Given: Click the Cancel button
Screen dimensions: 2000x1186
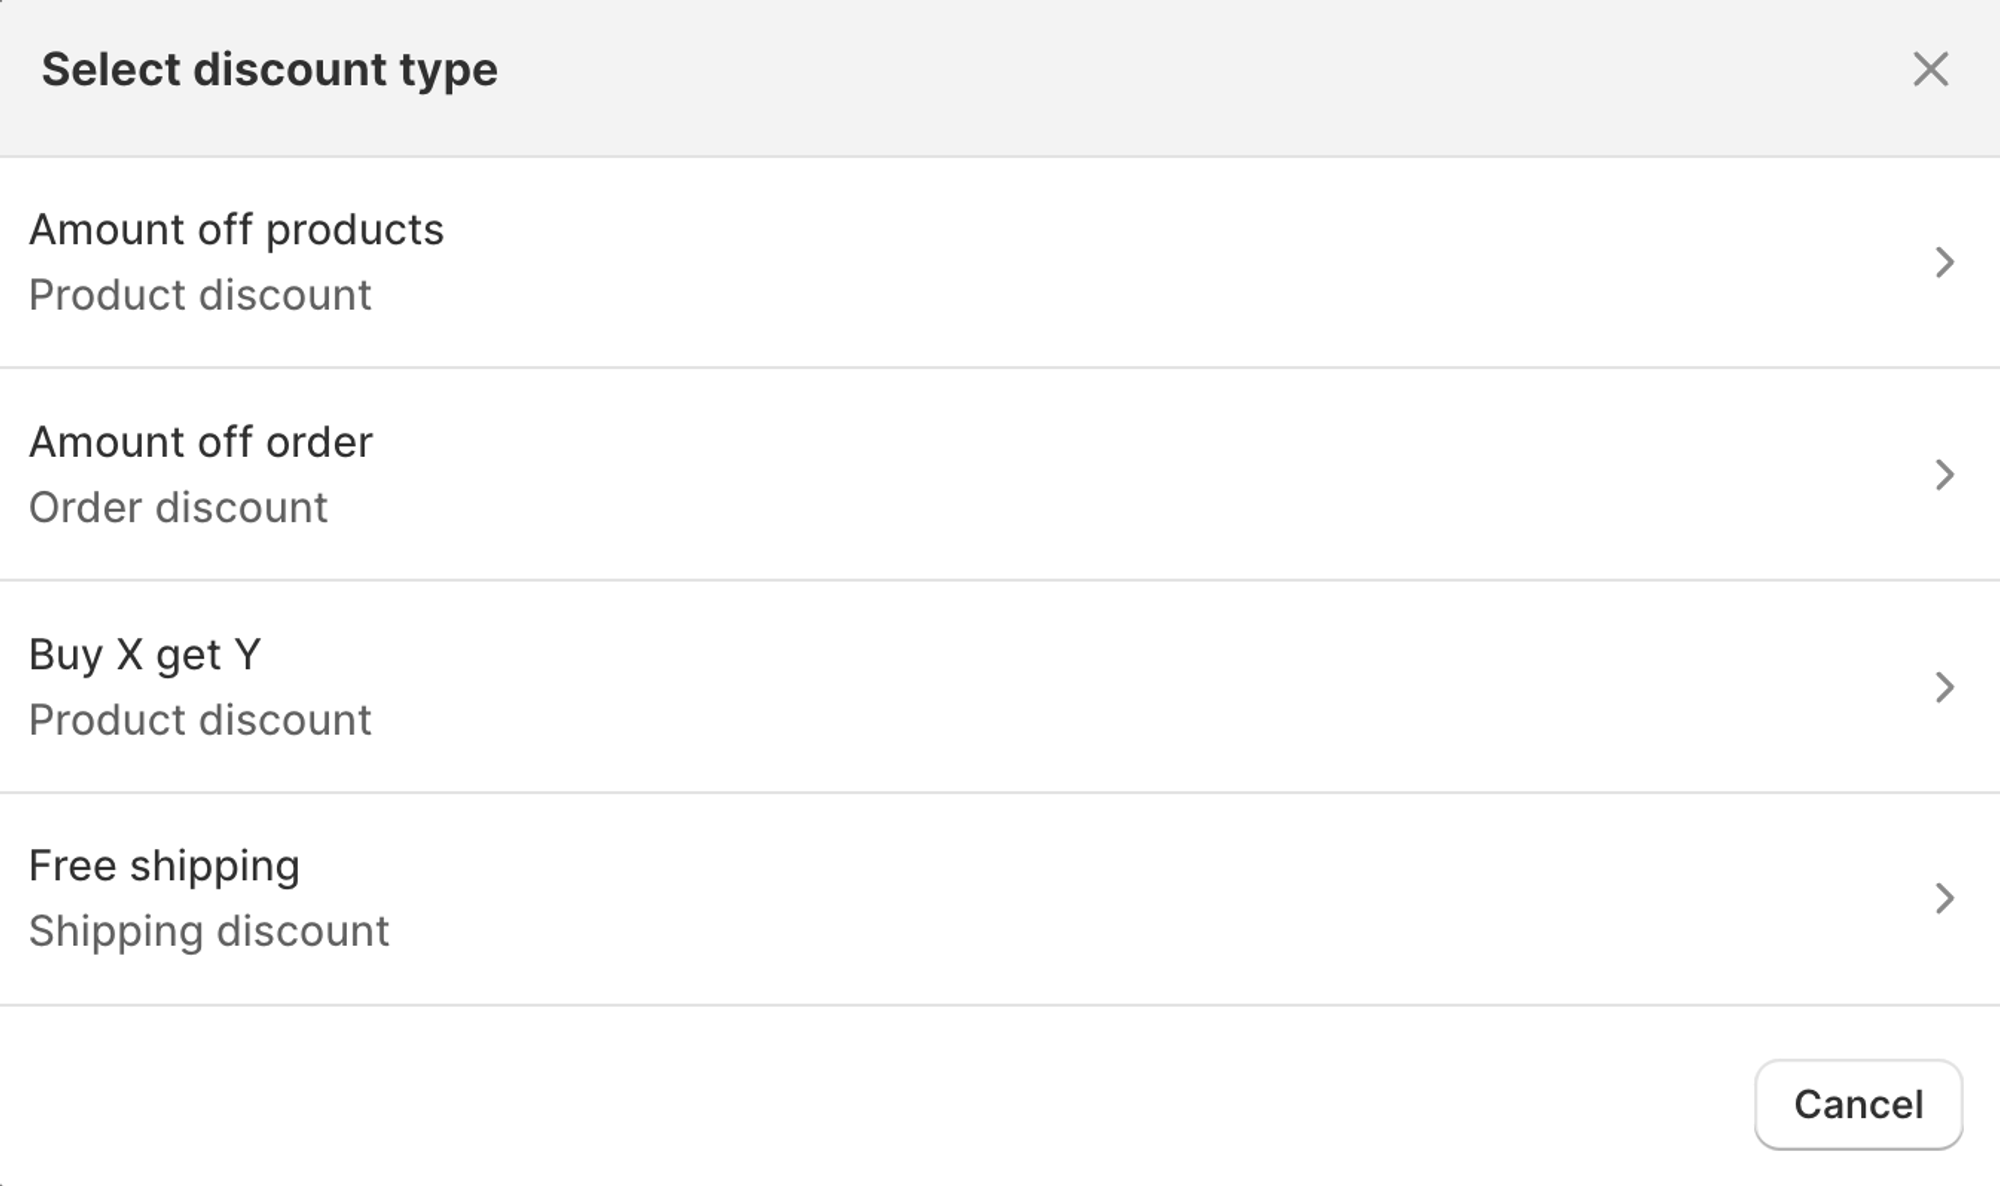Looking at the screenshot, I should point(1858,1105).
